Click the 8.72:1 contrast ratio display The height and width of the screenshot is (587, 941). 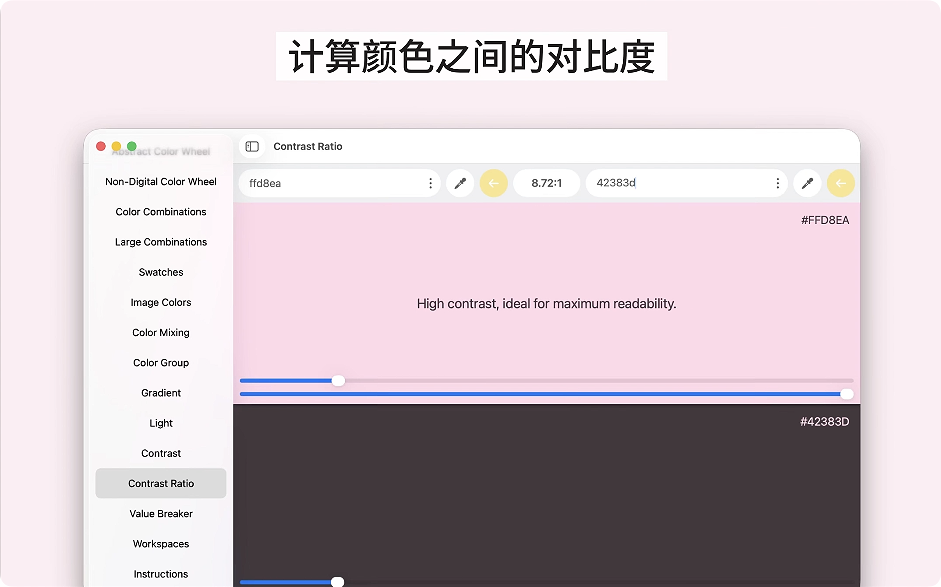(x=547, y=183)
